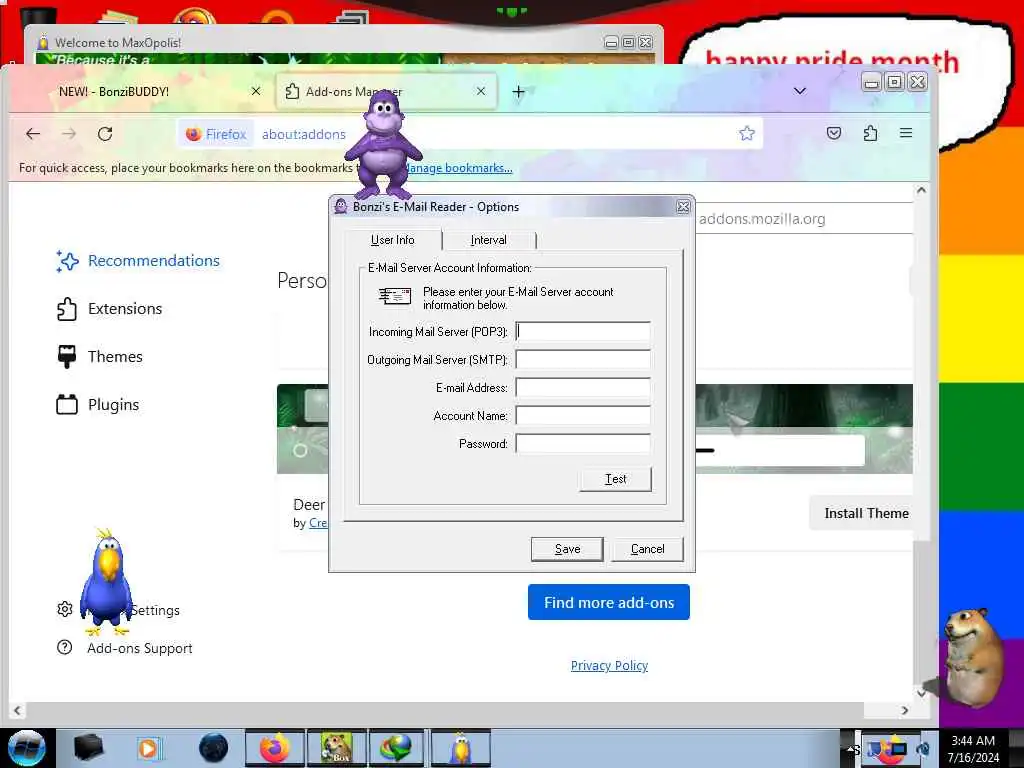Open the Firefox hamburger menu

(x=906, y=133)
